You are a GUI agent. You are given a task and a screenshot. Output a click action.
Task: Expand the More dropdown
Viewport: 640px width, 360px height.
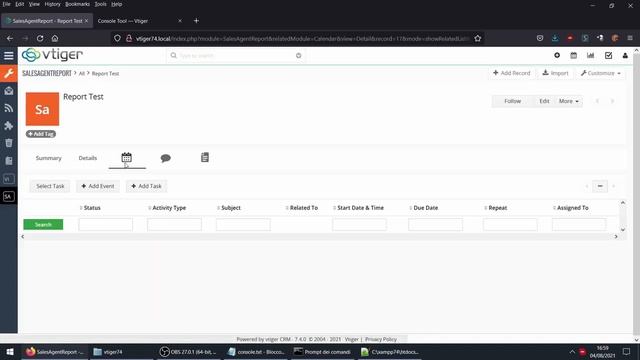[x=569, y=101]
